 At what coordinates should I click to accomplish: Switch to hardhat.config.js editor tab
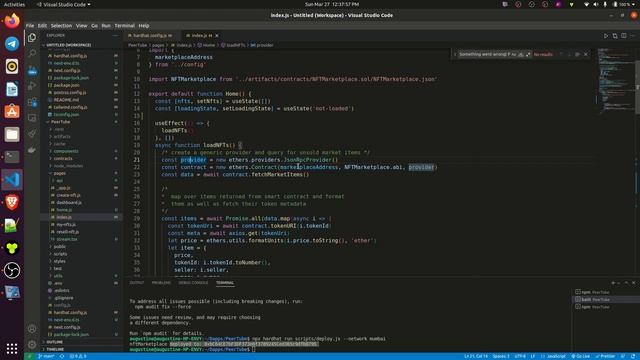coord(150,36)
